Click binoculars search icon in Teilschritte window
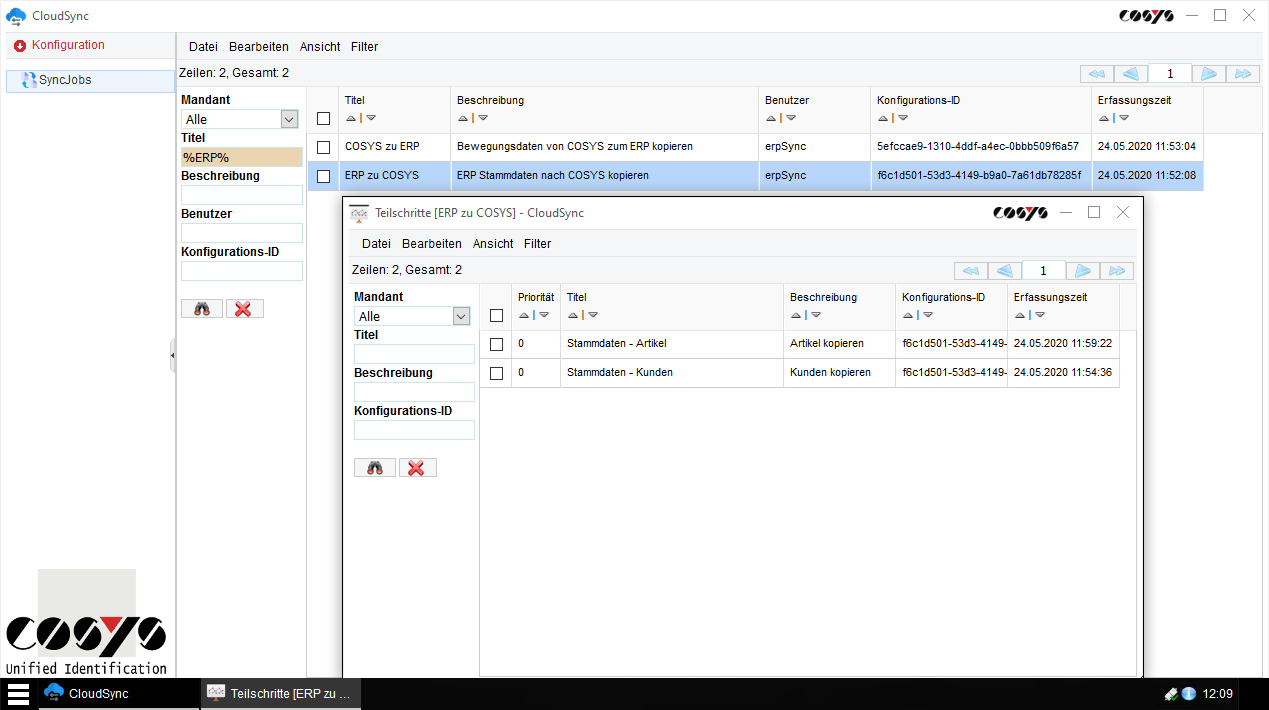 pos(374,467)
